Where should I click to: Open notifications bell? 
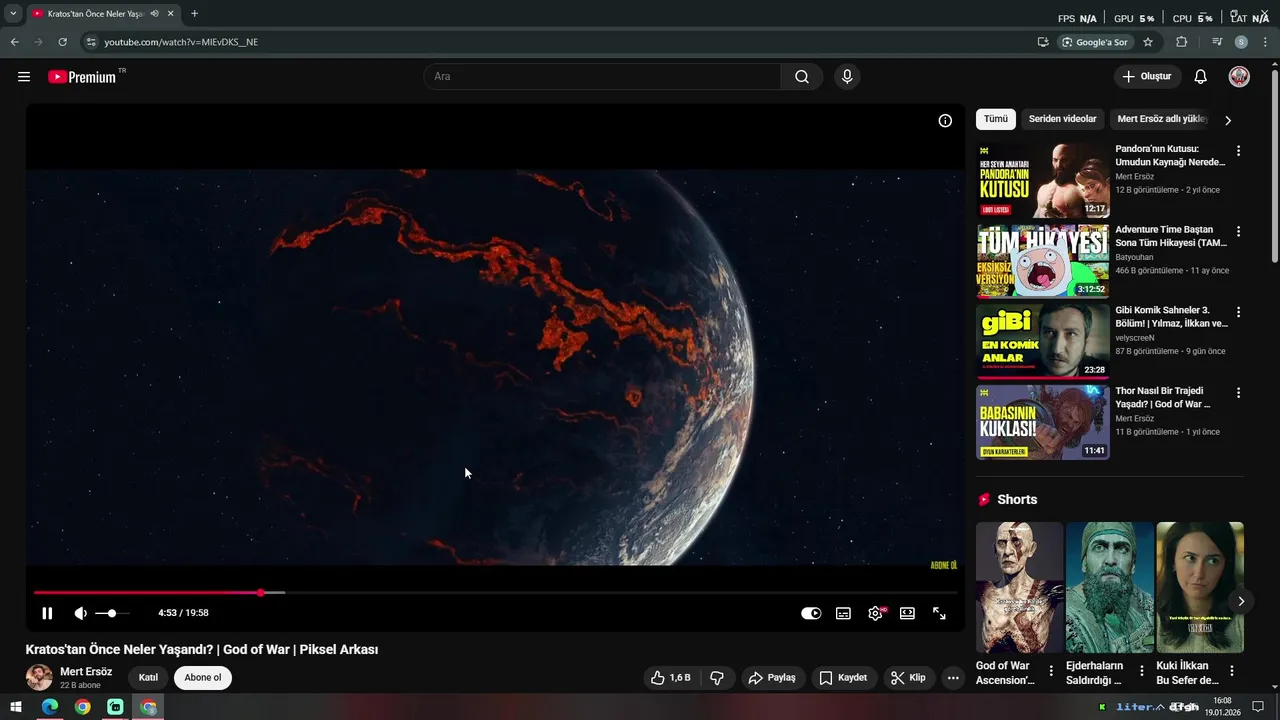tap(1201, 77)
